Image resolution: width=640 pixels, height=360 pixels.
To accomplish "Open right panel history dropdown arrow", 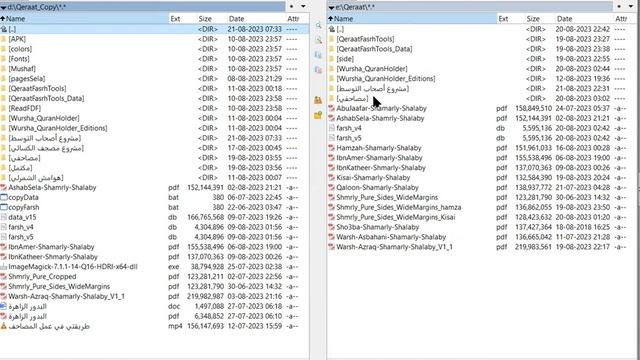I will click(631, 7).
